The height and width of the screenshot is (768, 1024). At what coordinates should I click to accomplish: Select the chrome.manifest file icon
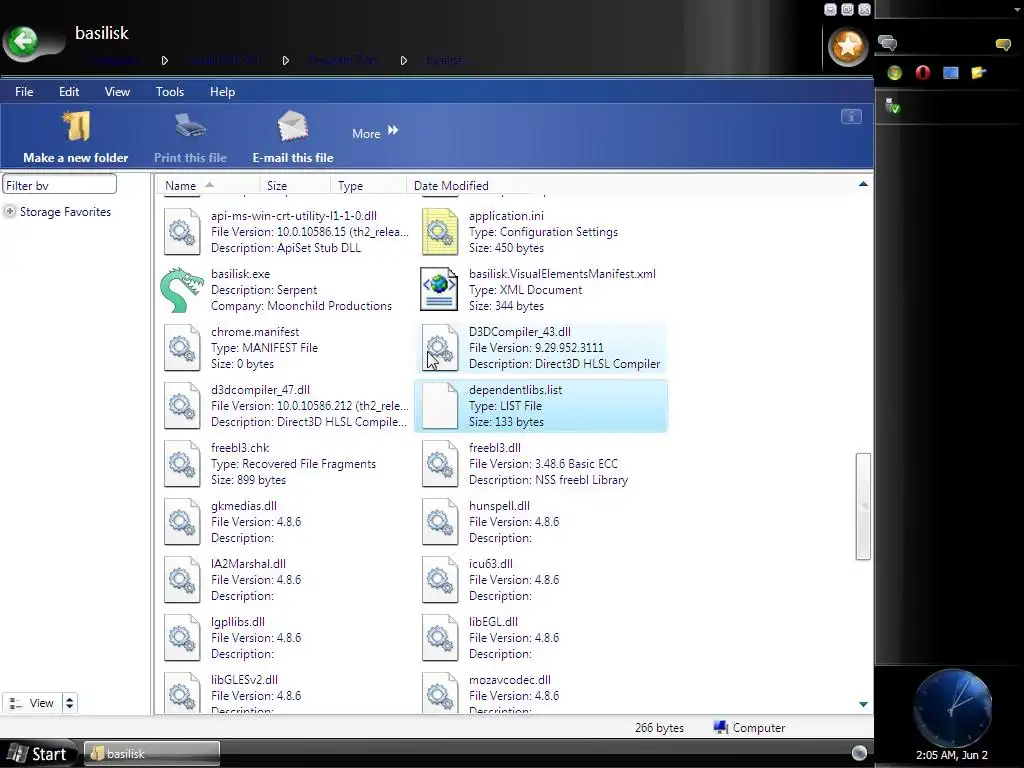tap(182, 347)
